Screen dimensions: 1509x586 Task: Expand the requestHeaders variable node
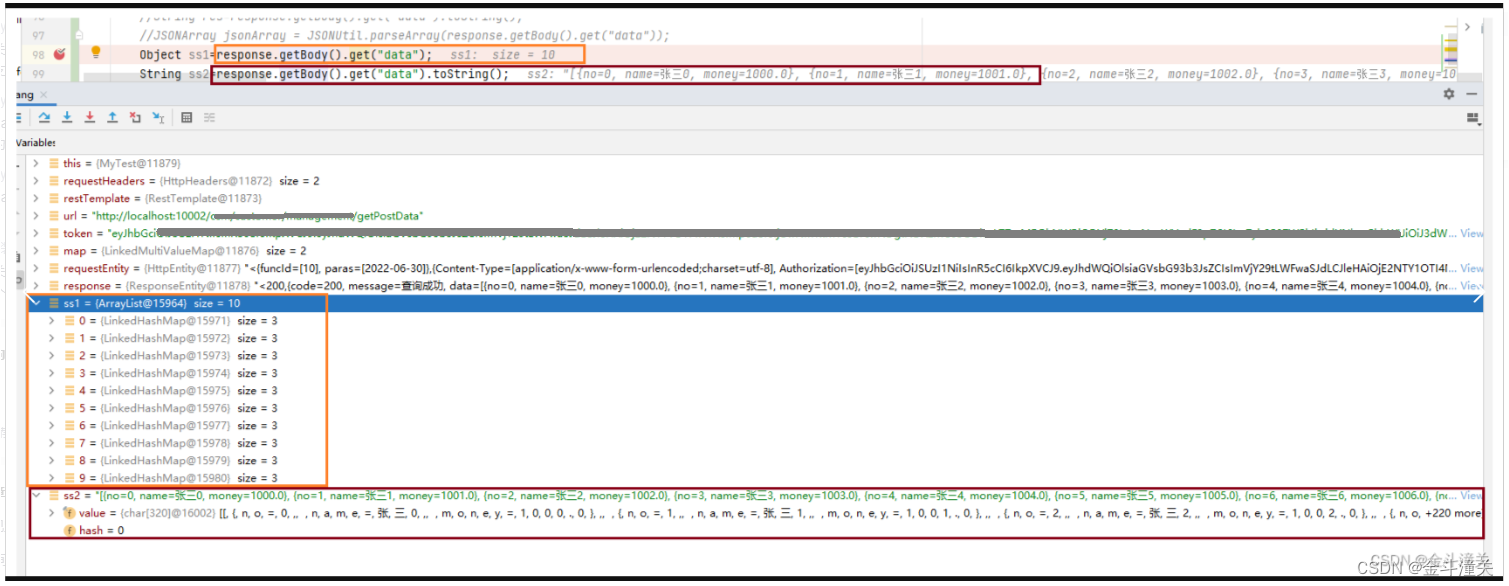[x=37, y=180]
